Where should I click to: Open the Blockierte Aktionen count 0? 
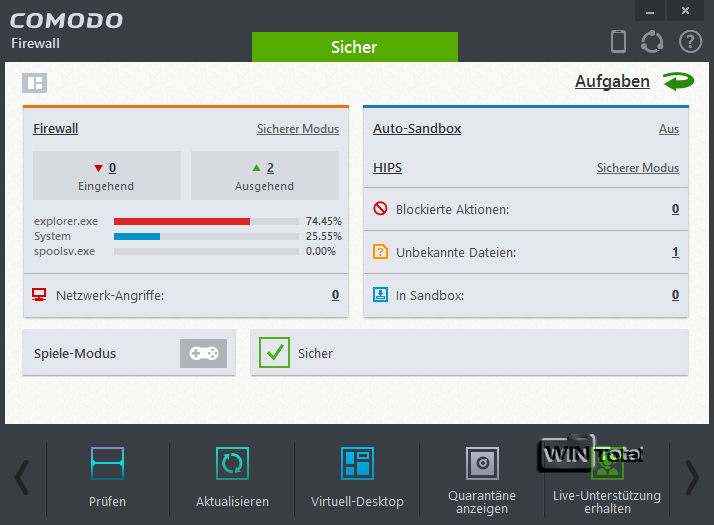(675, 209)
